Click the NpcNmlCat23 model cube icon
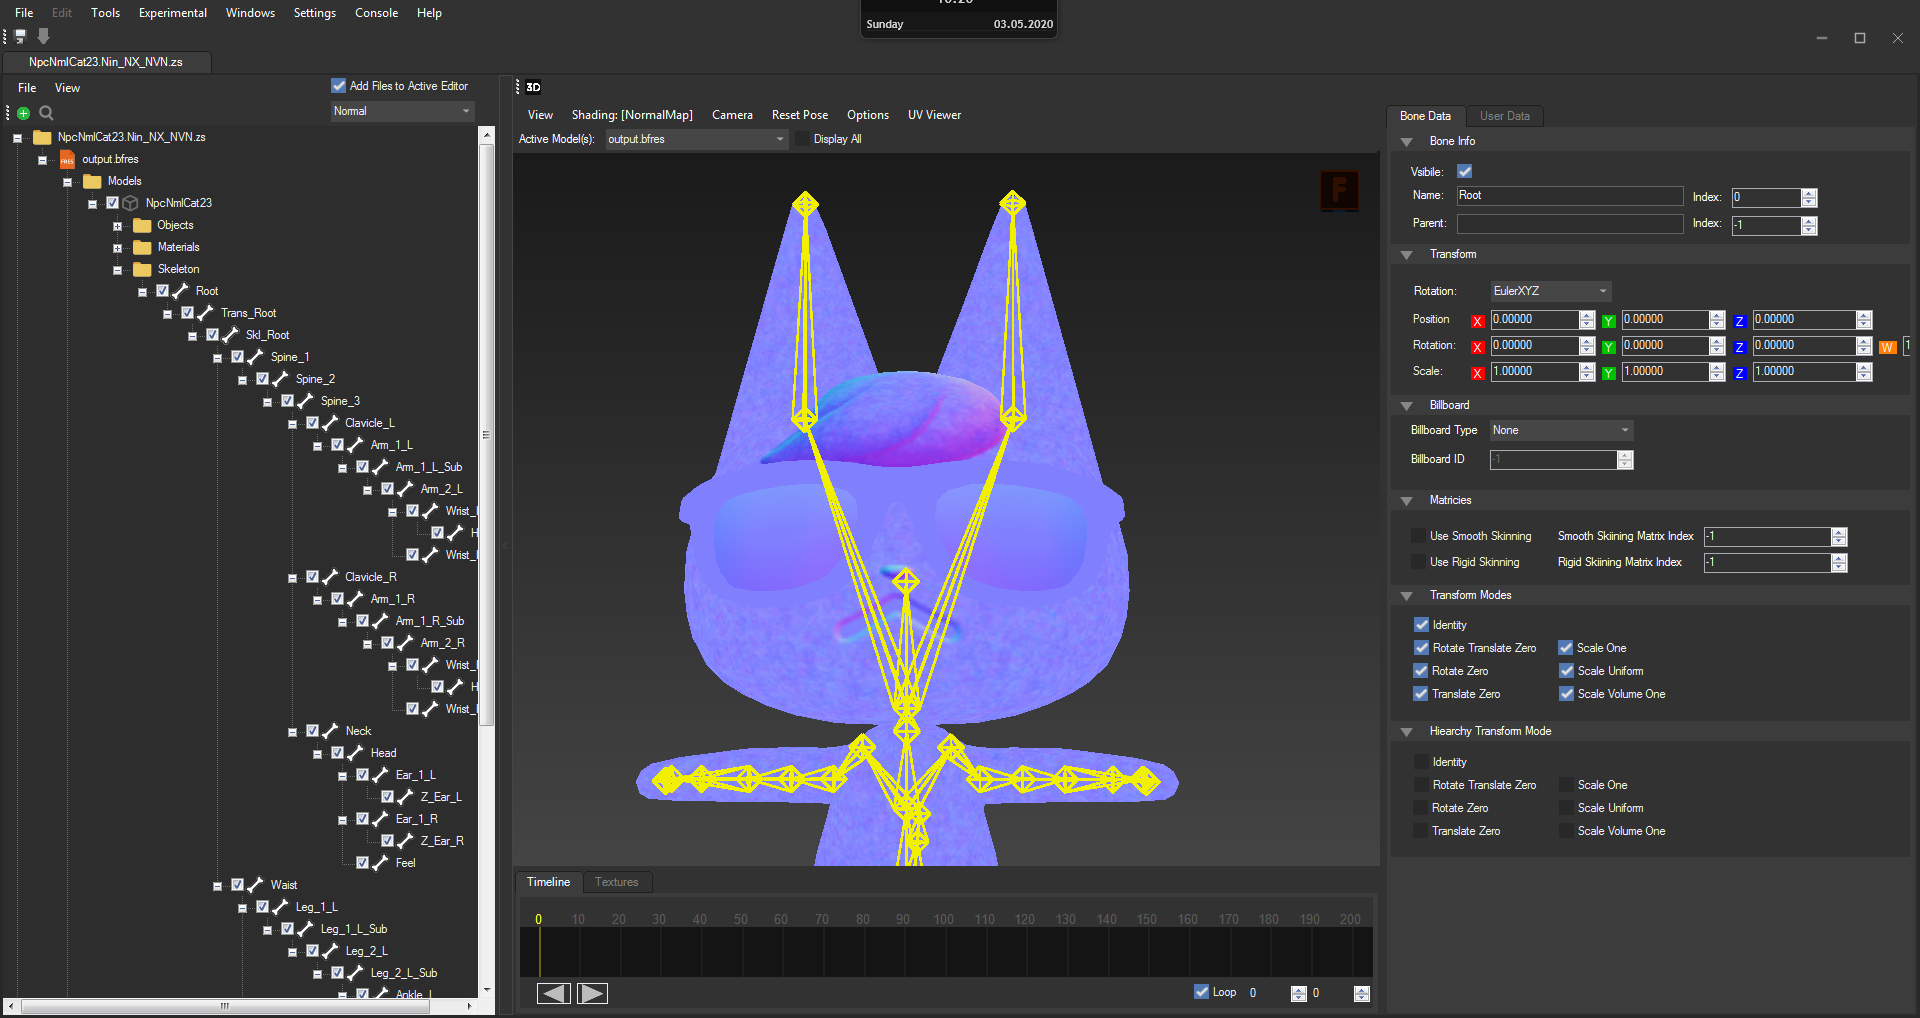 (x=130, y=203)
